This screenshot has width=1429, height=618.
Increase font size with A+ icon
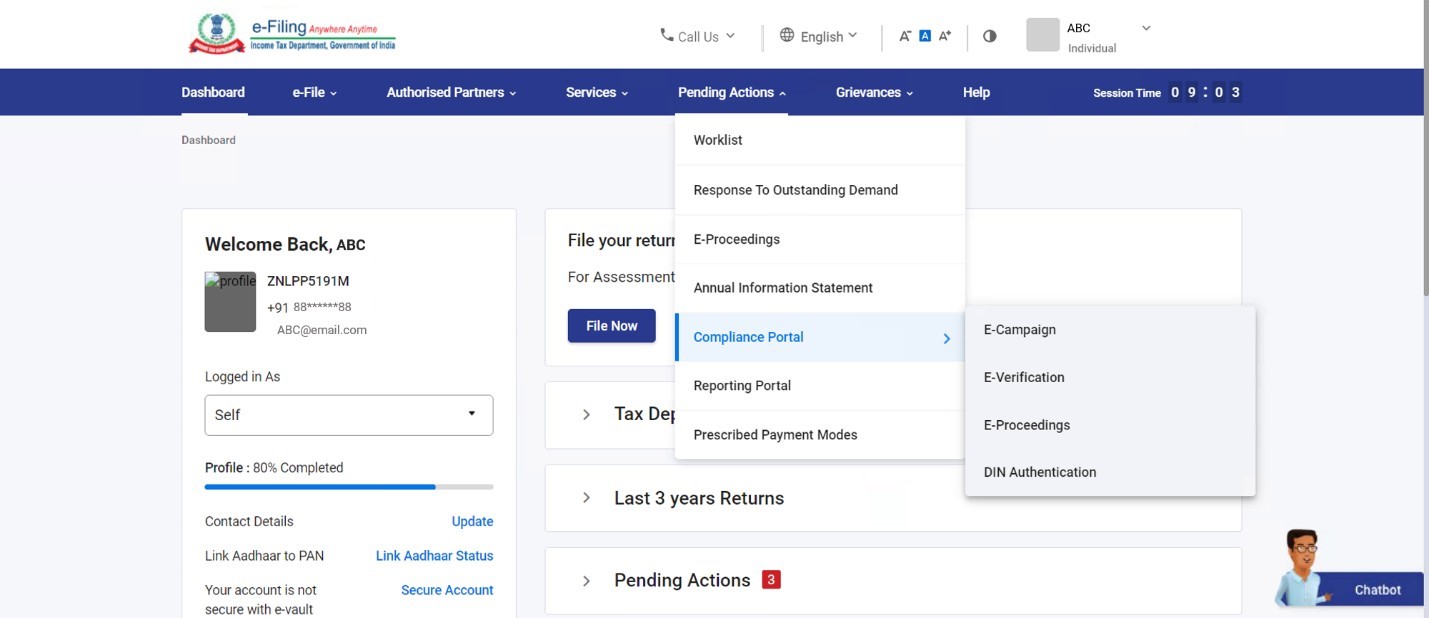[x=945, y=36]
